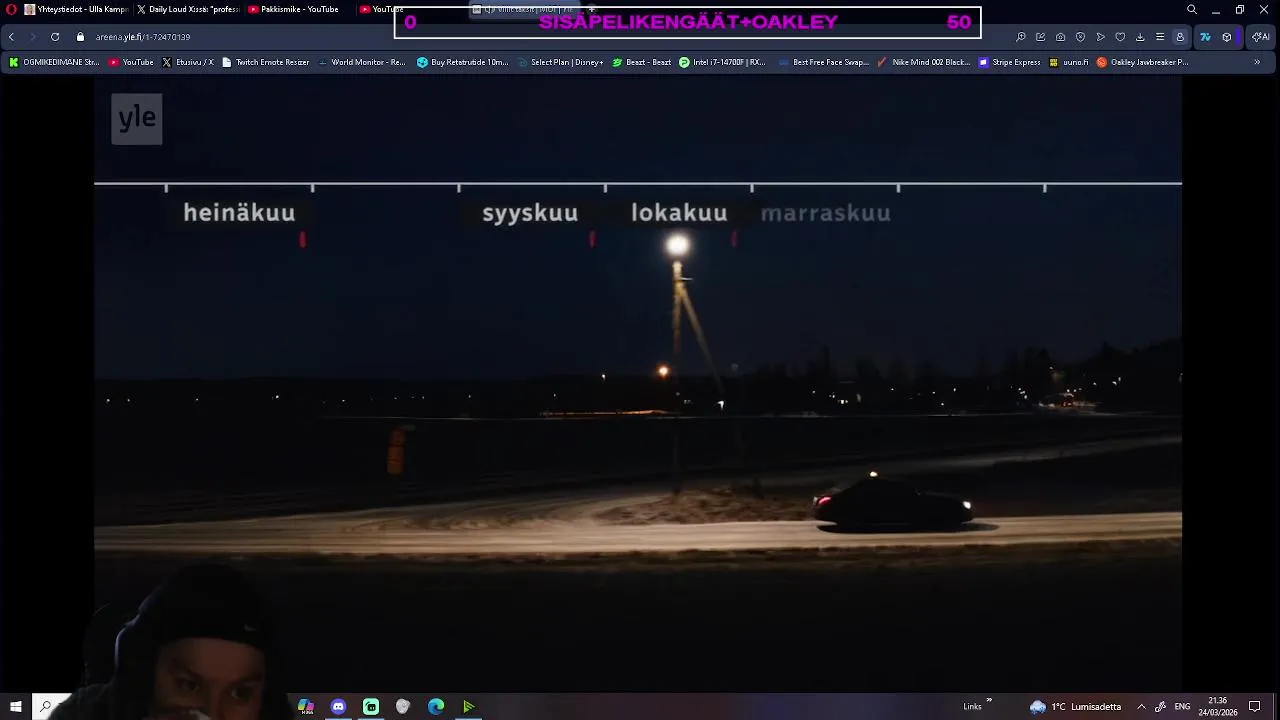The image size is (1280, 720).
Task: Click the search tabs magnifier icon
Action: click(x=1192, y=9)
